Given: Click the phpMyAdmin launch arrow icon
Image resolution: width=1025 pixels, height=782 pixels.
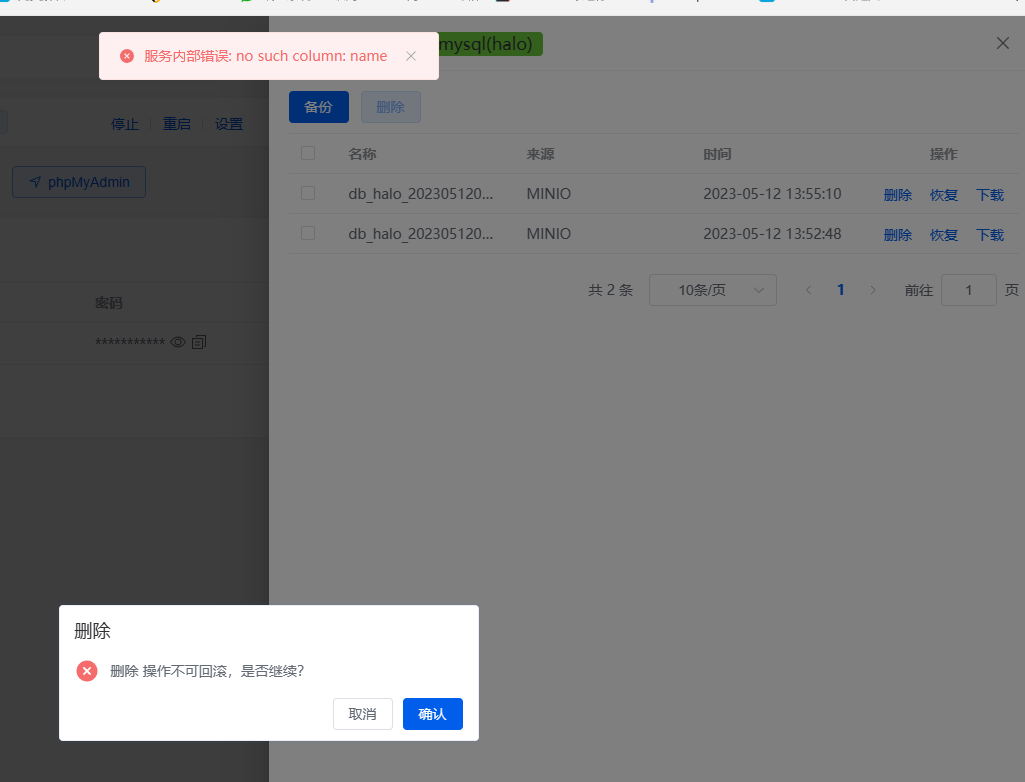Looking at the screenshot, I should [x=35, y=181].
